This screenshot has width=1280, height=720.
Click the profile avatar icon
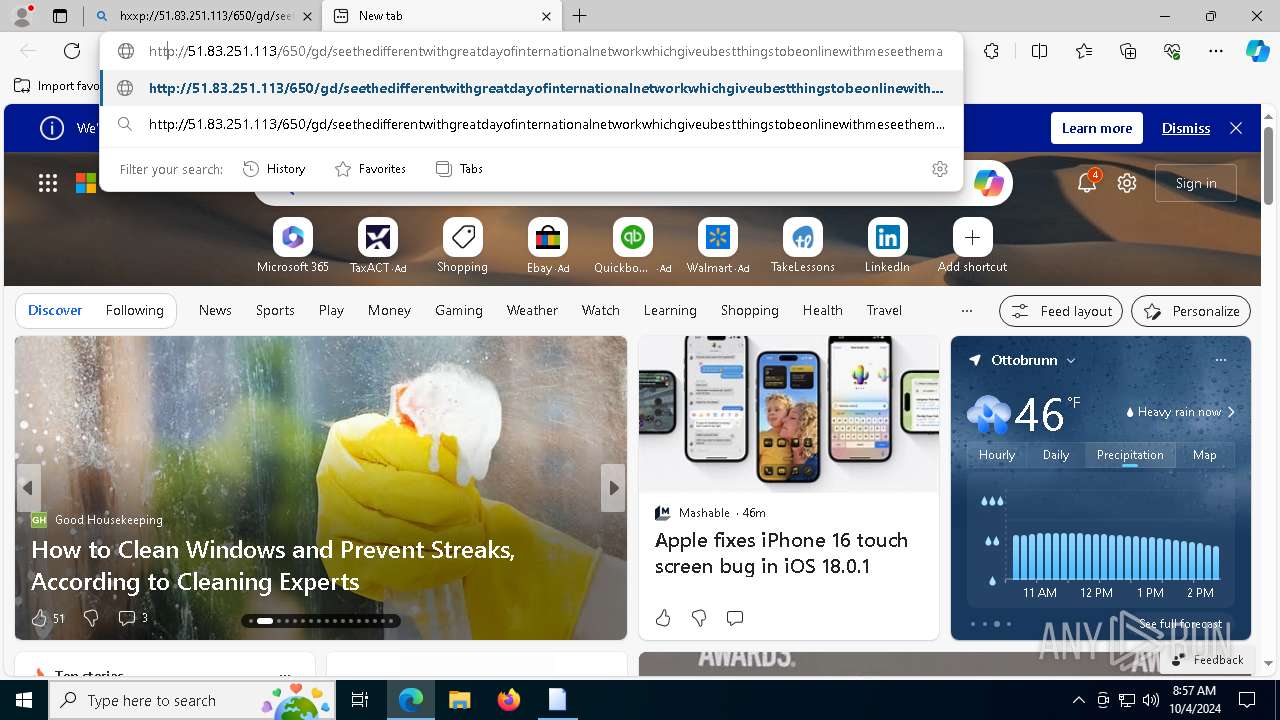(22, 16)
